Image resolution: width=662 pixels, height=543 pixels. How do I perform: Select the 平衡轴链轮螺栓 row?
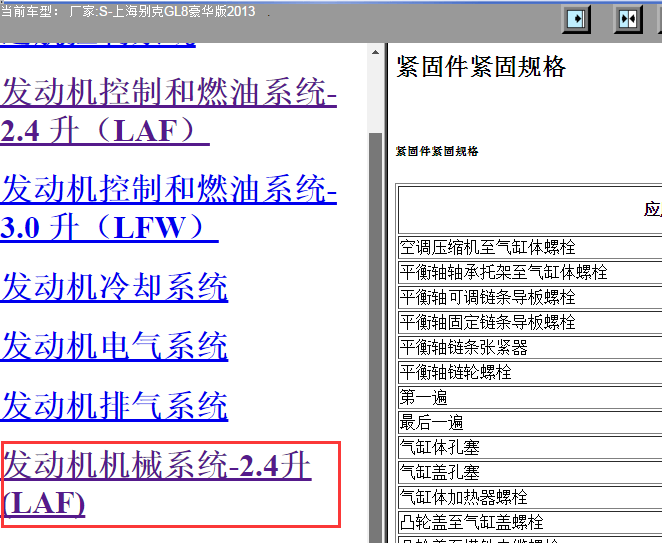(x=530, y=372)
